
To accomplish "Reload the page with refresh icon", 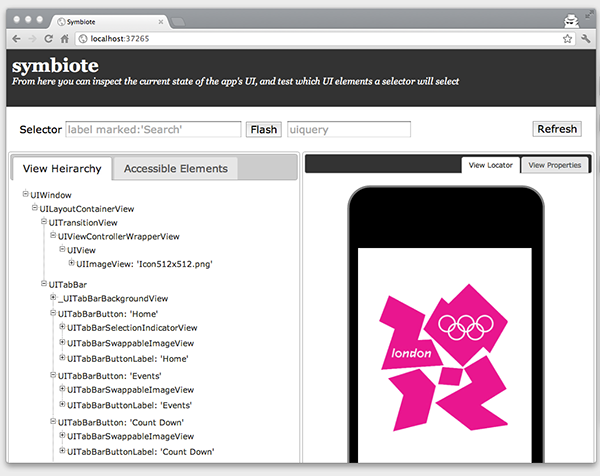I will (48, 39).
